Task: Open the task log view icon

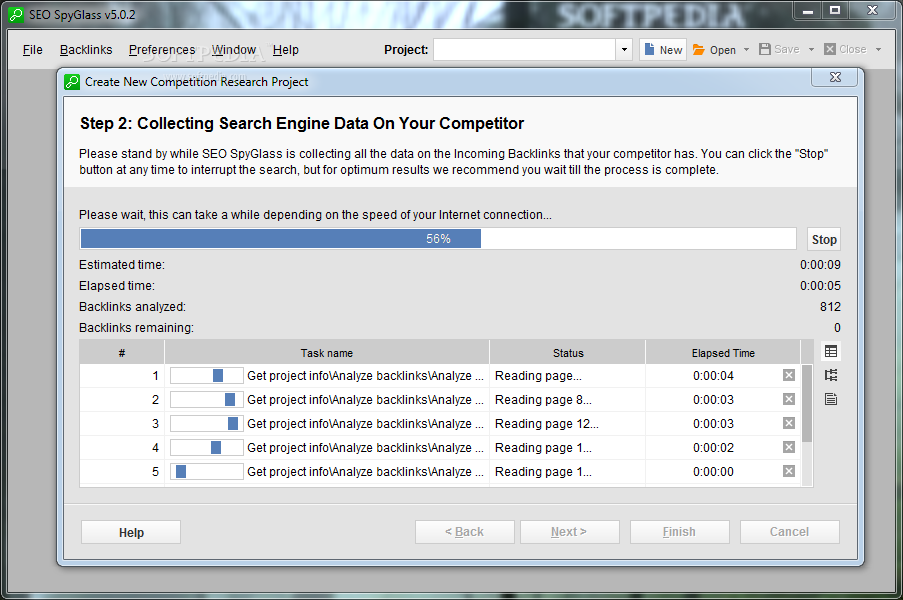Action: pos(830,399)
